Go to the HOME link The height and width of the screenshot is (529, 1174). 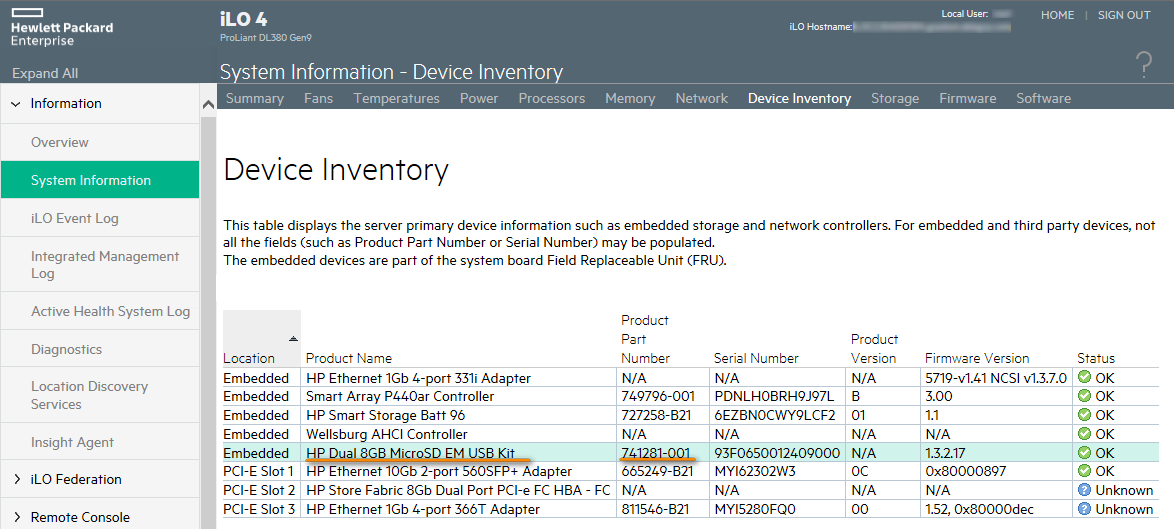pos(1057,16)
